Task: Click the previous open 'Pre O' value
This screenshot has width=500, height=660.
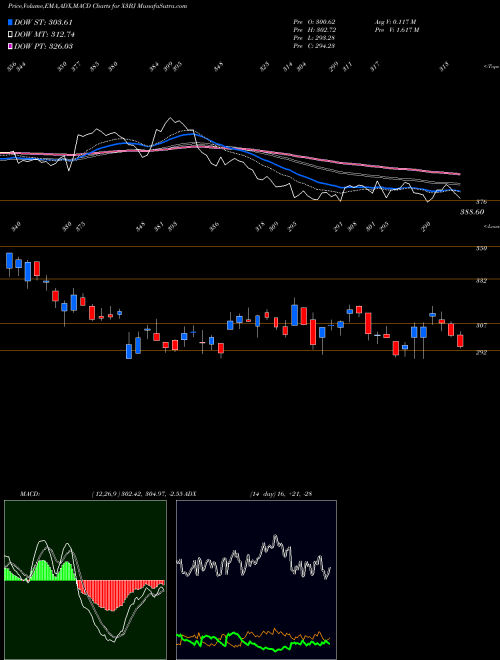Action: point(314,22)
